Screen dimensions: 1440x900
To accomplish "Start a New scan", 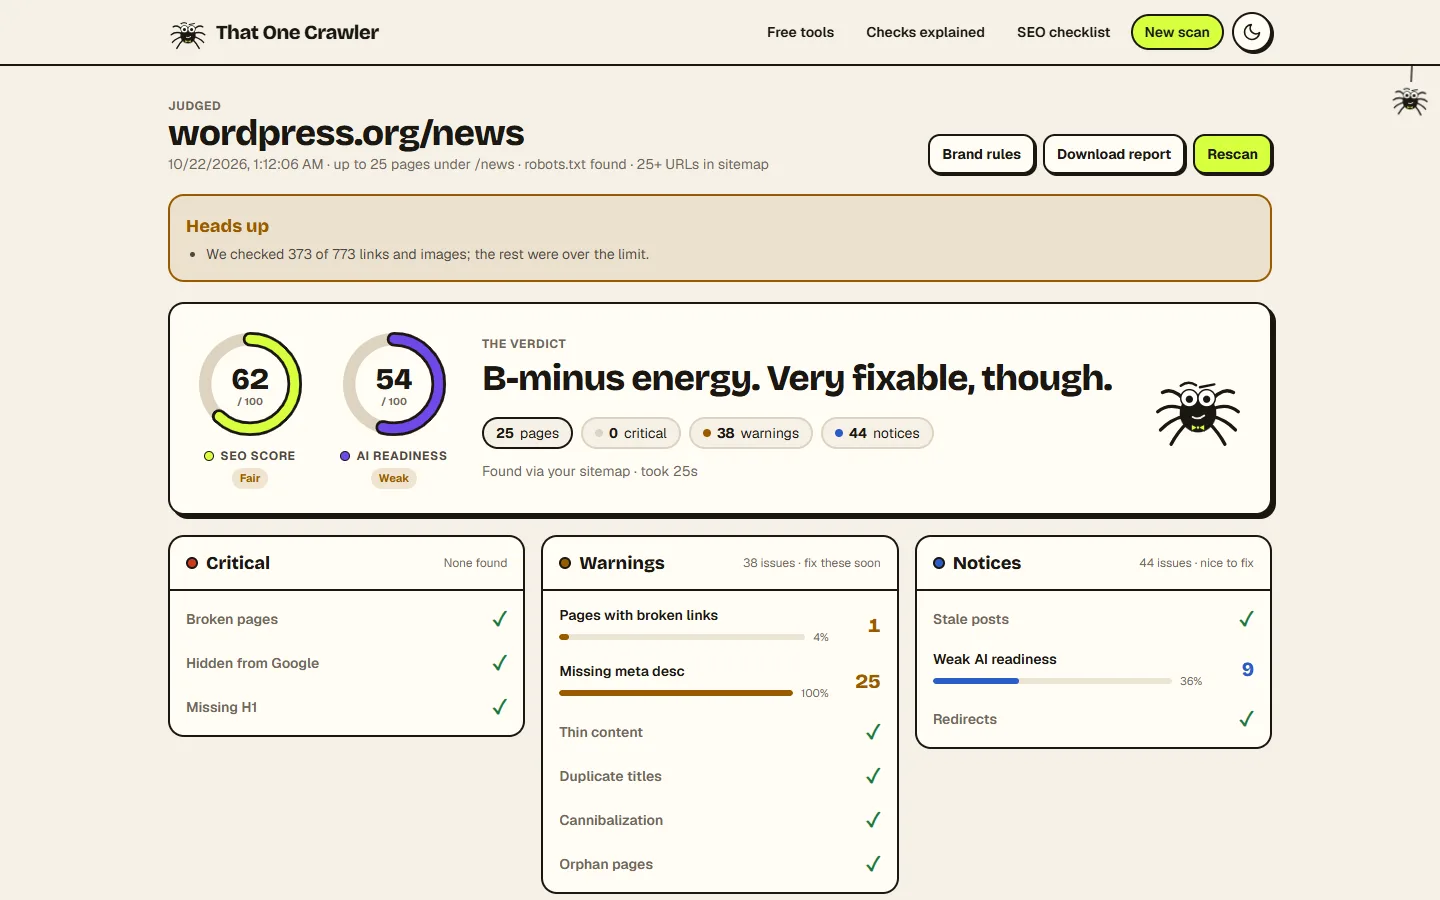I will [x=1177, y=32].
